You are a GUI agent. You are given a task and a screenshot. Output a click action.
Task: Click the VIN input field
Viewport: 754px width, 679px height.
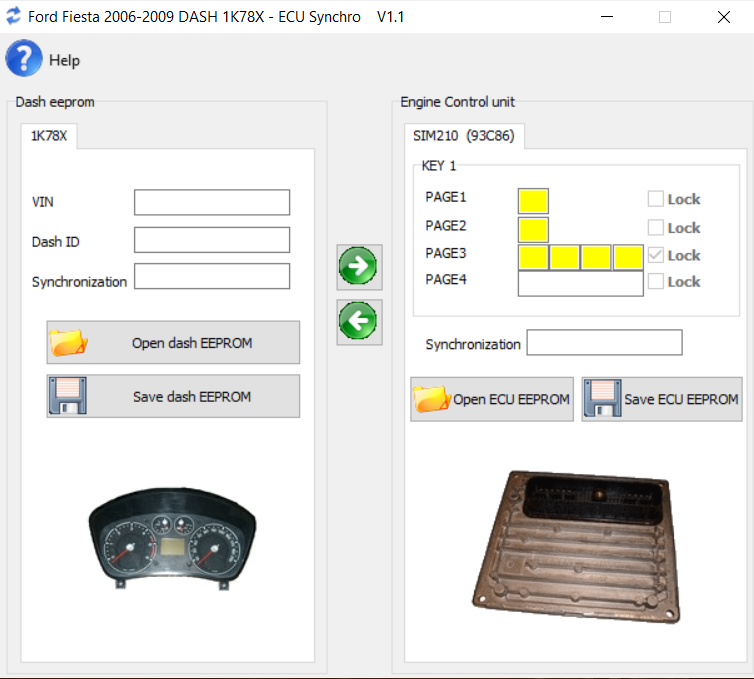click(x=212, y=202)
